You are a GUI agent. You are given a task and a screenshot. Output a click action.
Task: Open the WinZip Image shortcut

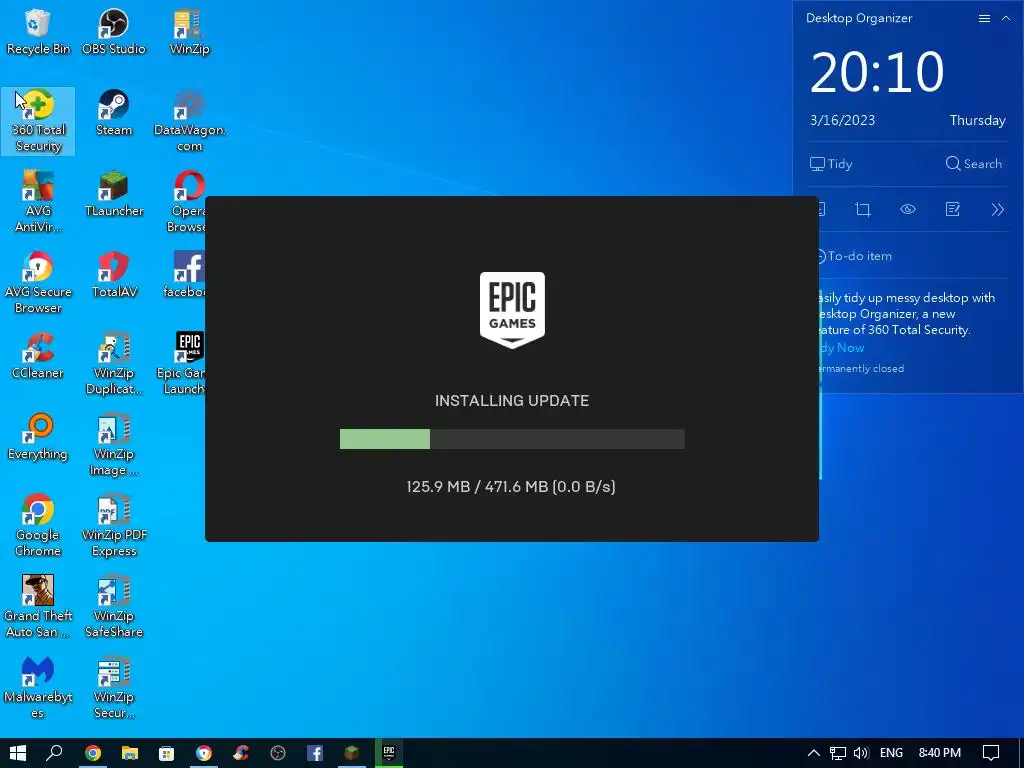coord(114,445)
